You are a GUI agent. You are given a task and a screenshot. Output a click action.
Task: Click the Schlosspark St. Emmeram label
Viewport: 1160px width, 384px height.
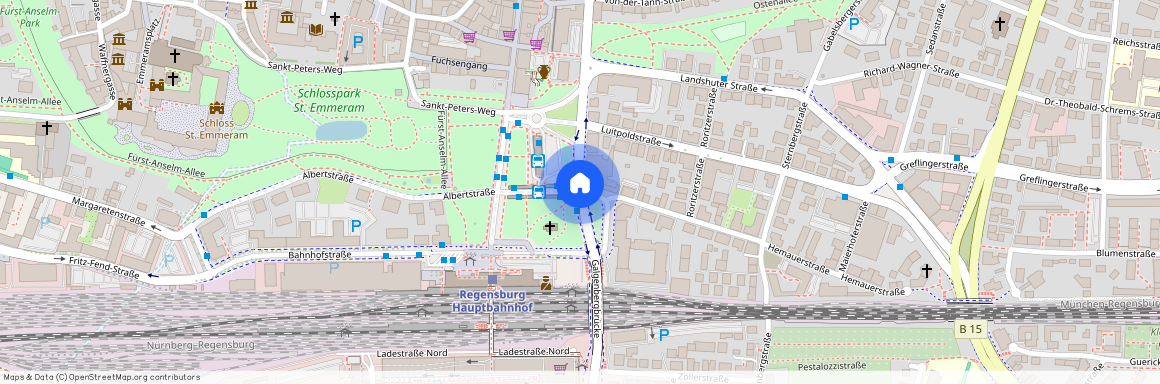(x=331, y=101)
